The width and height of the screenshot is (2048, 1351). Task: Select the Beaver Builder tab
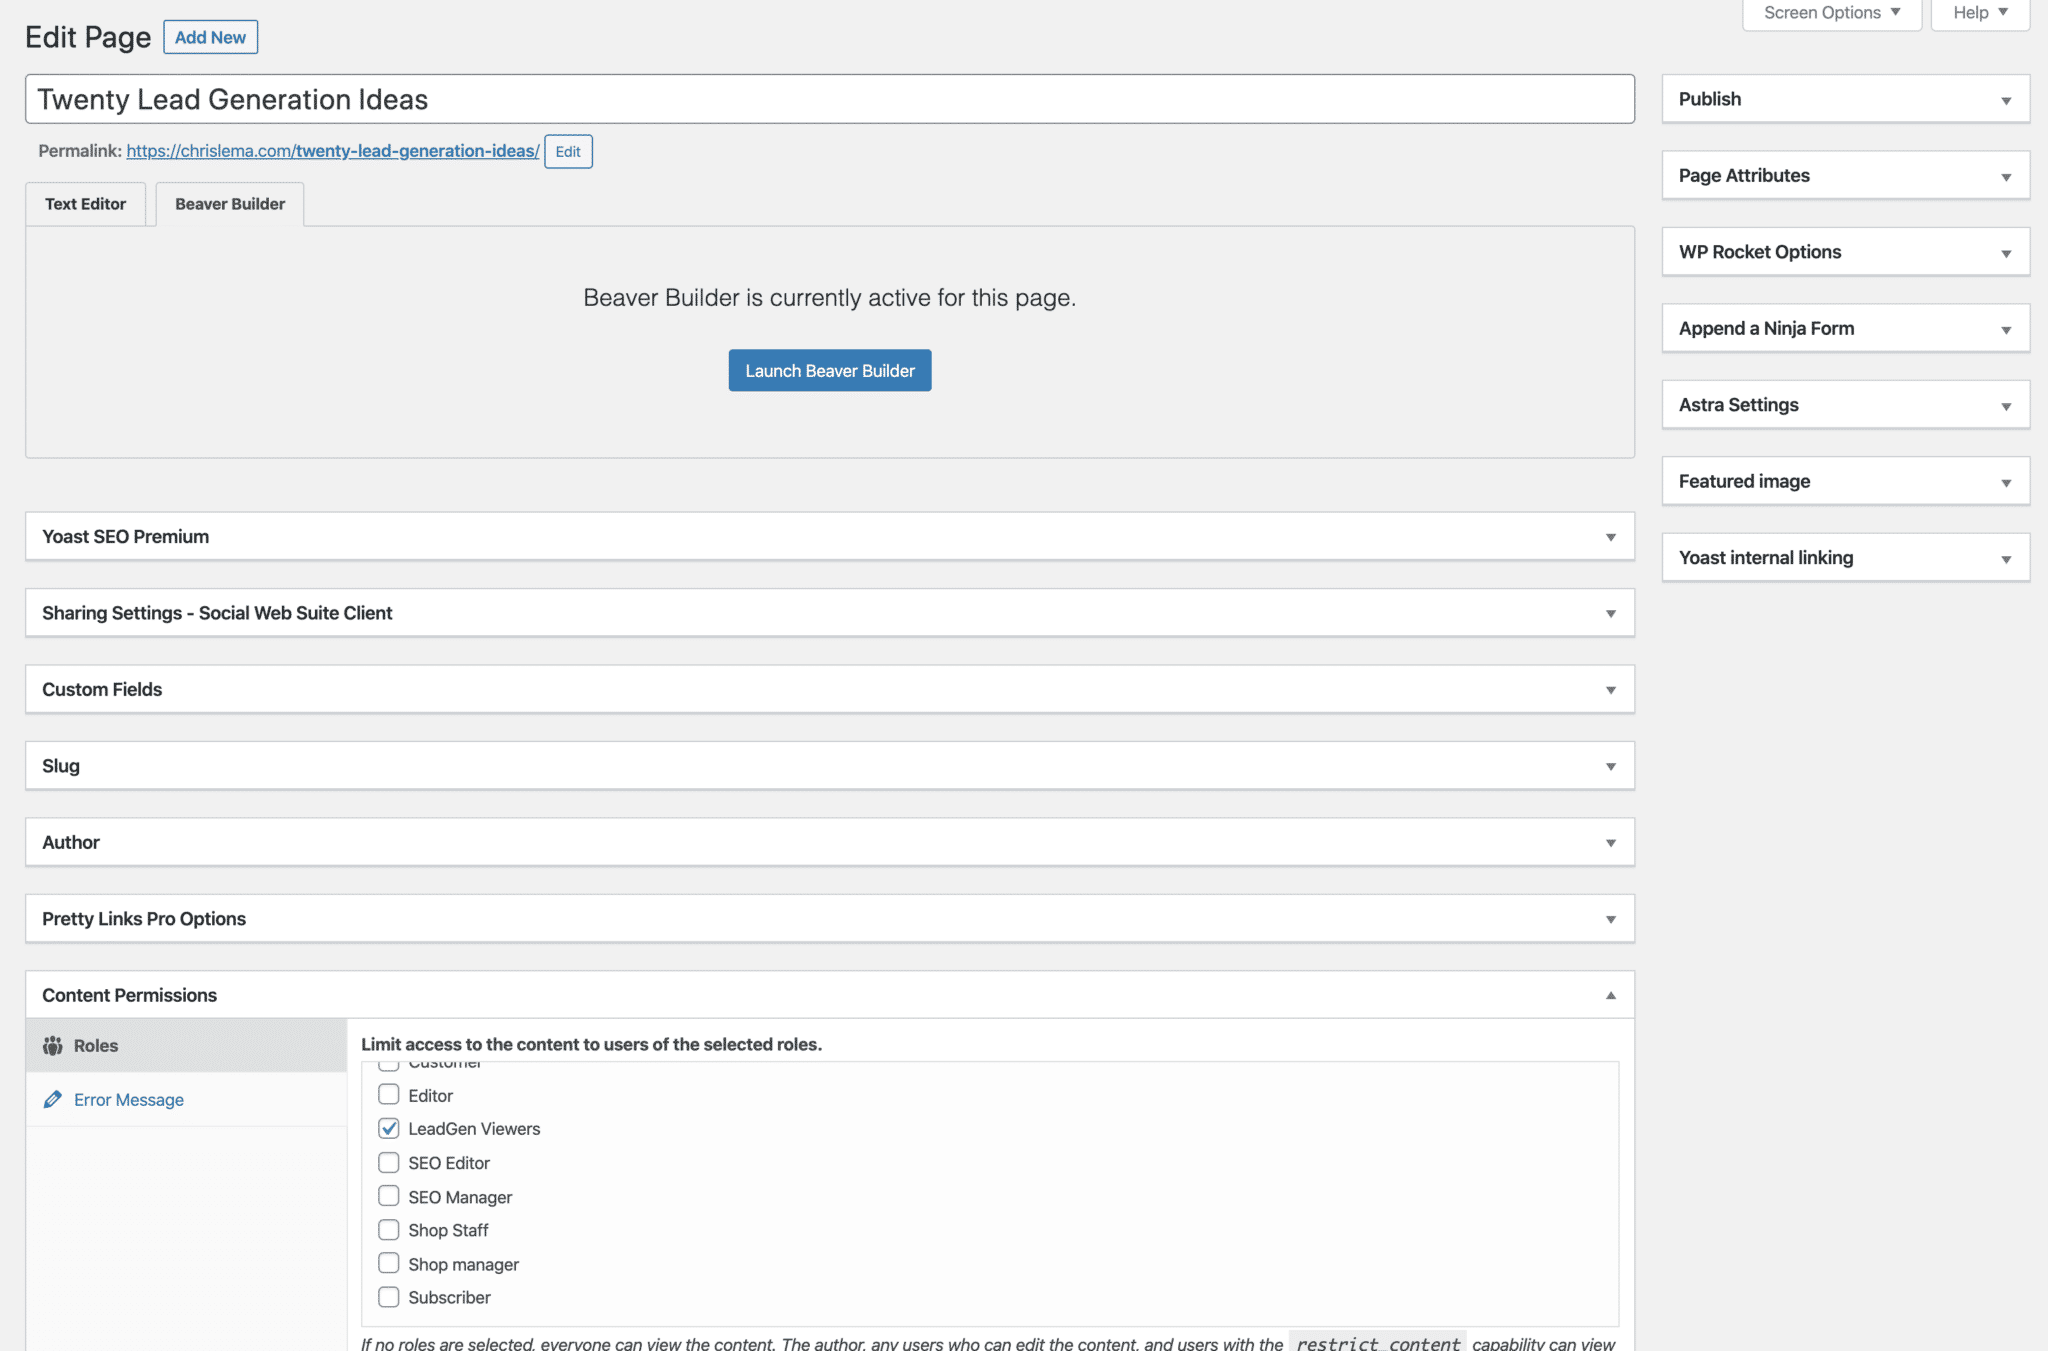point(230,204)
